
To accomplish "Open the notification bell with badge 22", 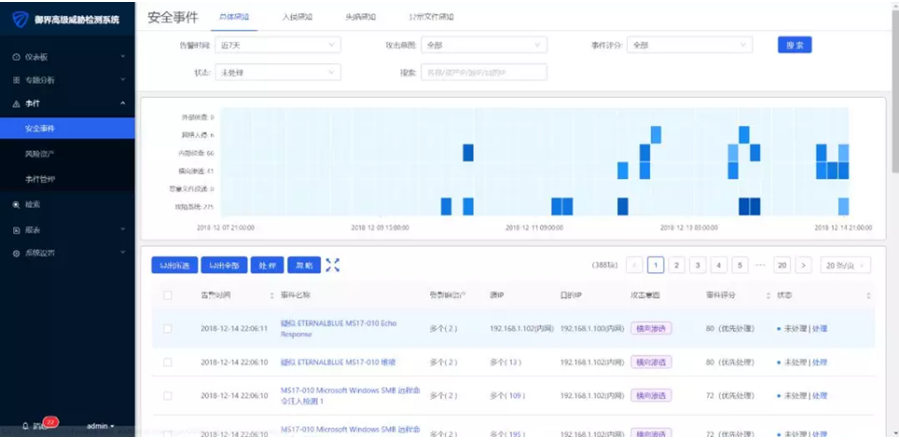I will (25, 426).
